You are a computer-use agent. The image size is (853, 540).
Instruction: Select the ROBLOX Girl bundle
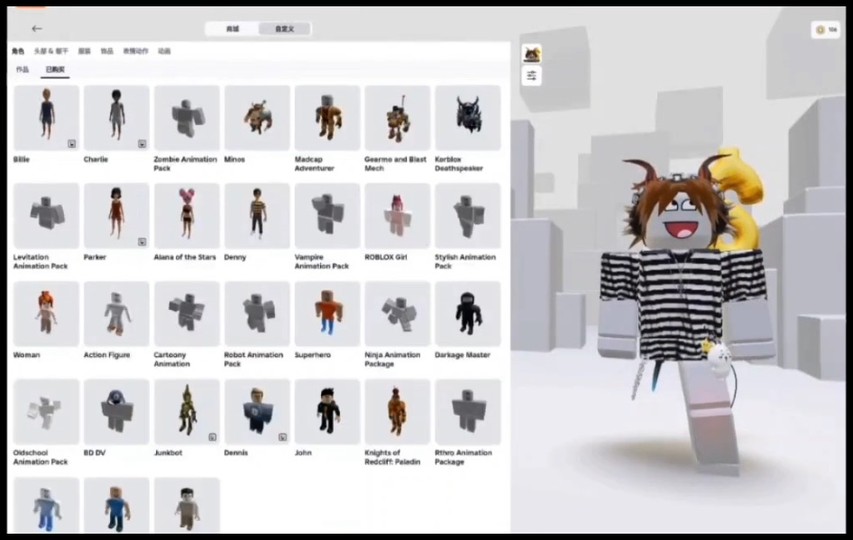(x=397, y=216)
